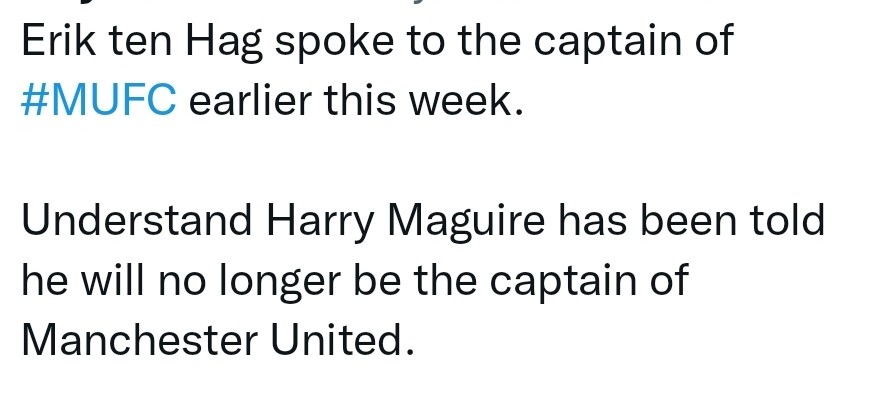Click the words Manchester United
Image resolution: width=870 pixels, height=418 pixels.
click(218, 340)
